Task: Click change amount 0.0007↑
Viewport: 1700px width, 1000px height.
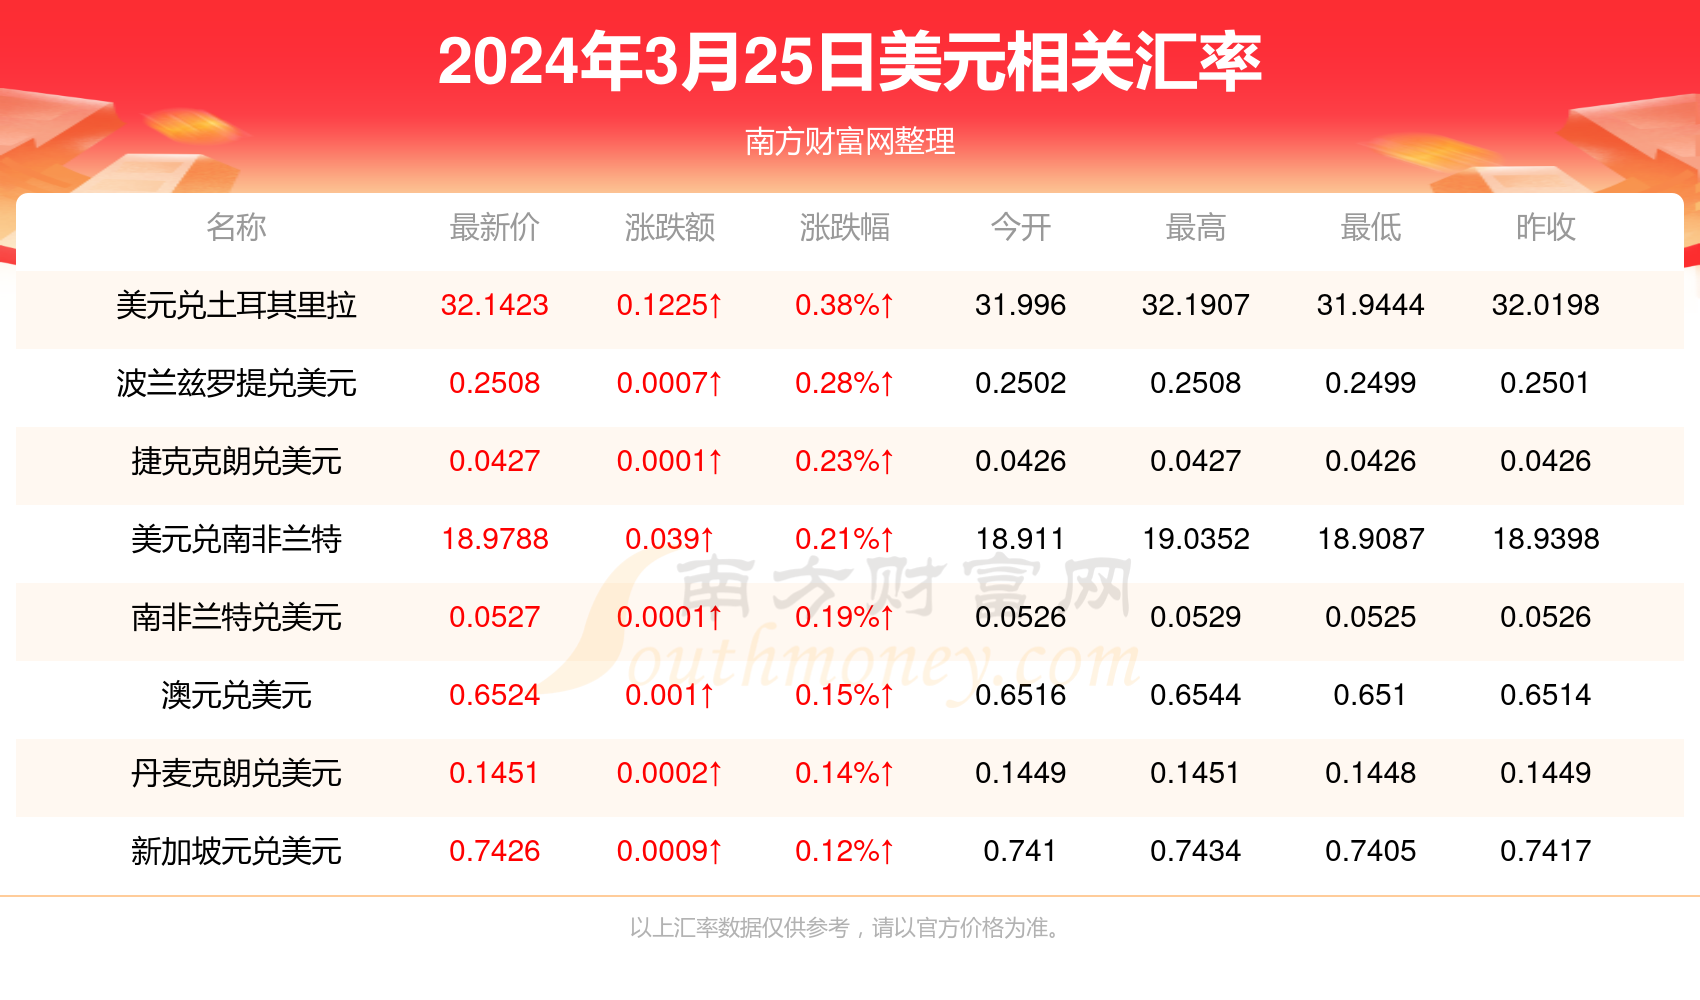Action: click(x=669, y=383)
